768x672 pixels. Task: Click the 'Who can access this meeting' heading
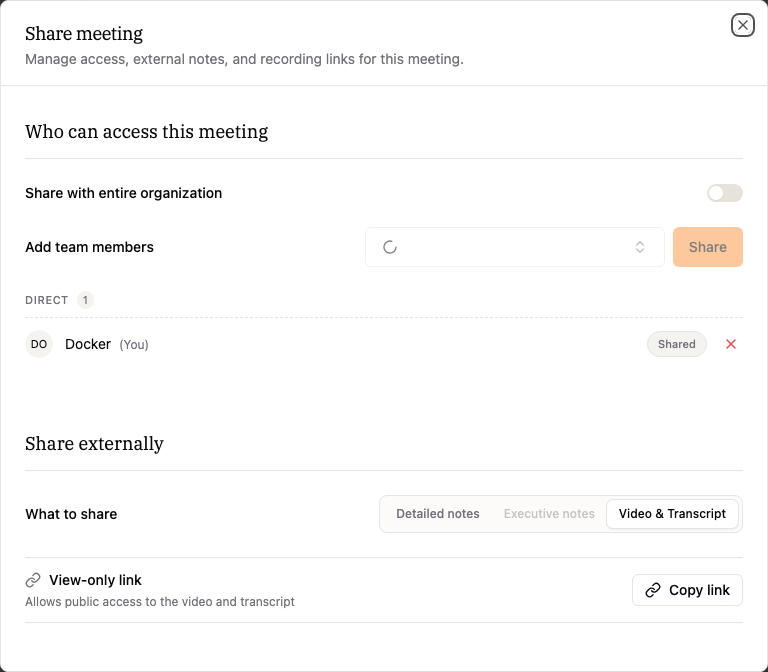(146, 132)
